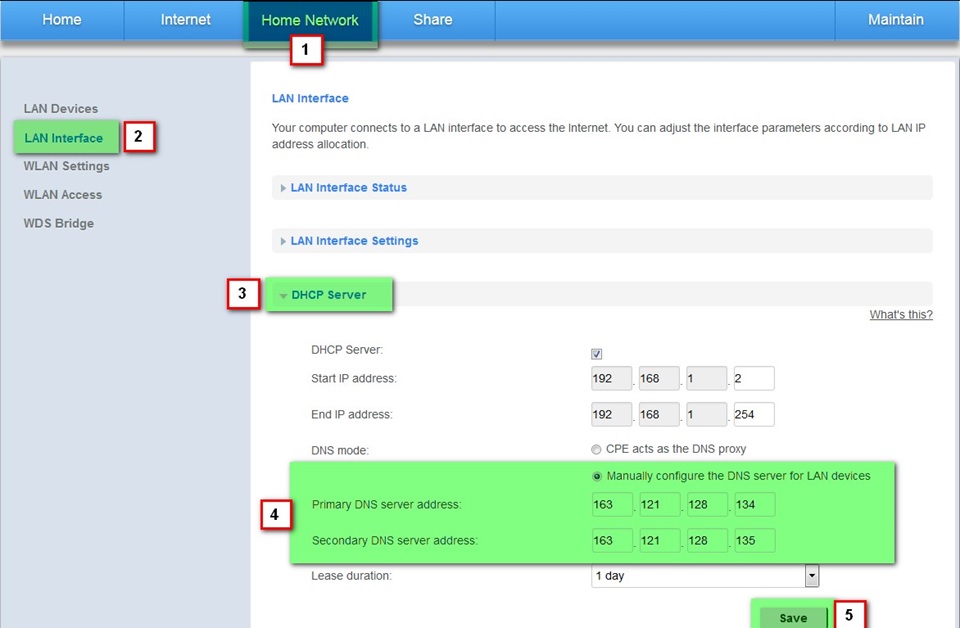Screen dimensions: 960x628
Task: Open the Lease duration dropdown
Action: coord(705,576)
